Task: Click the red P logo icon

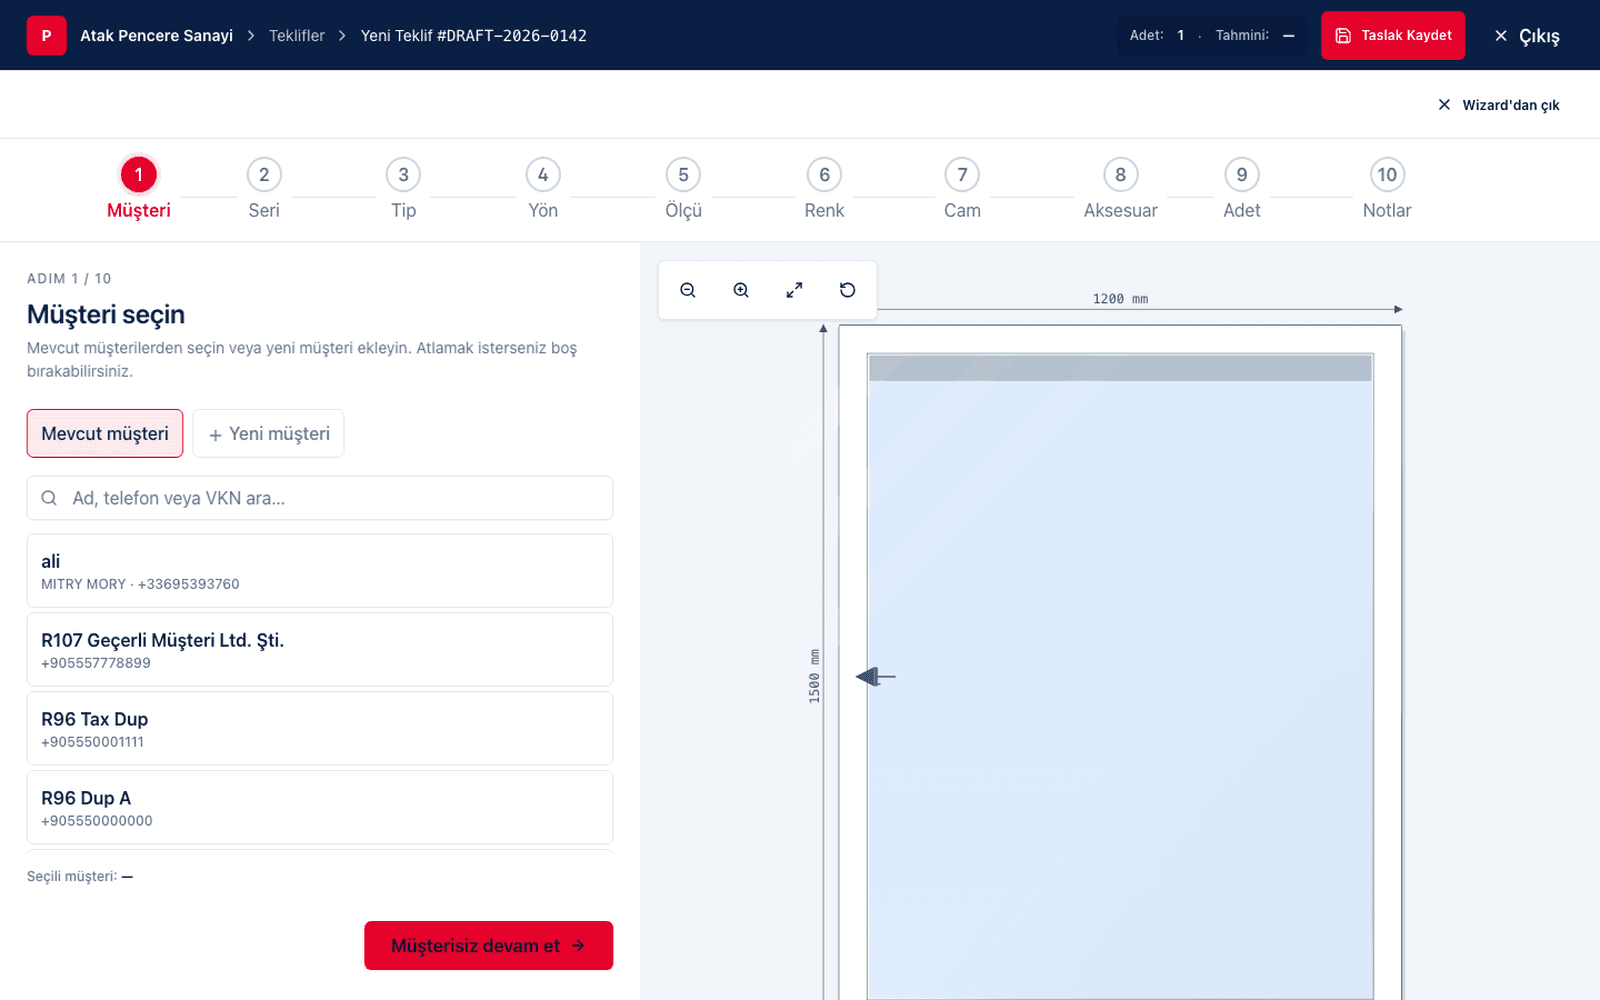Action: [46, 35]
